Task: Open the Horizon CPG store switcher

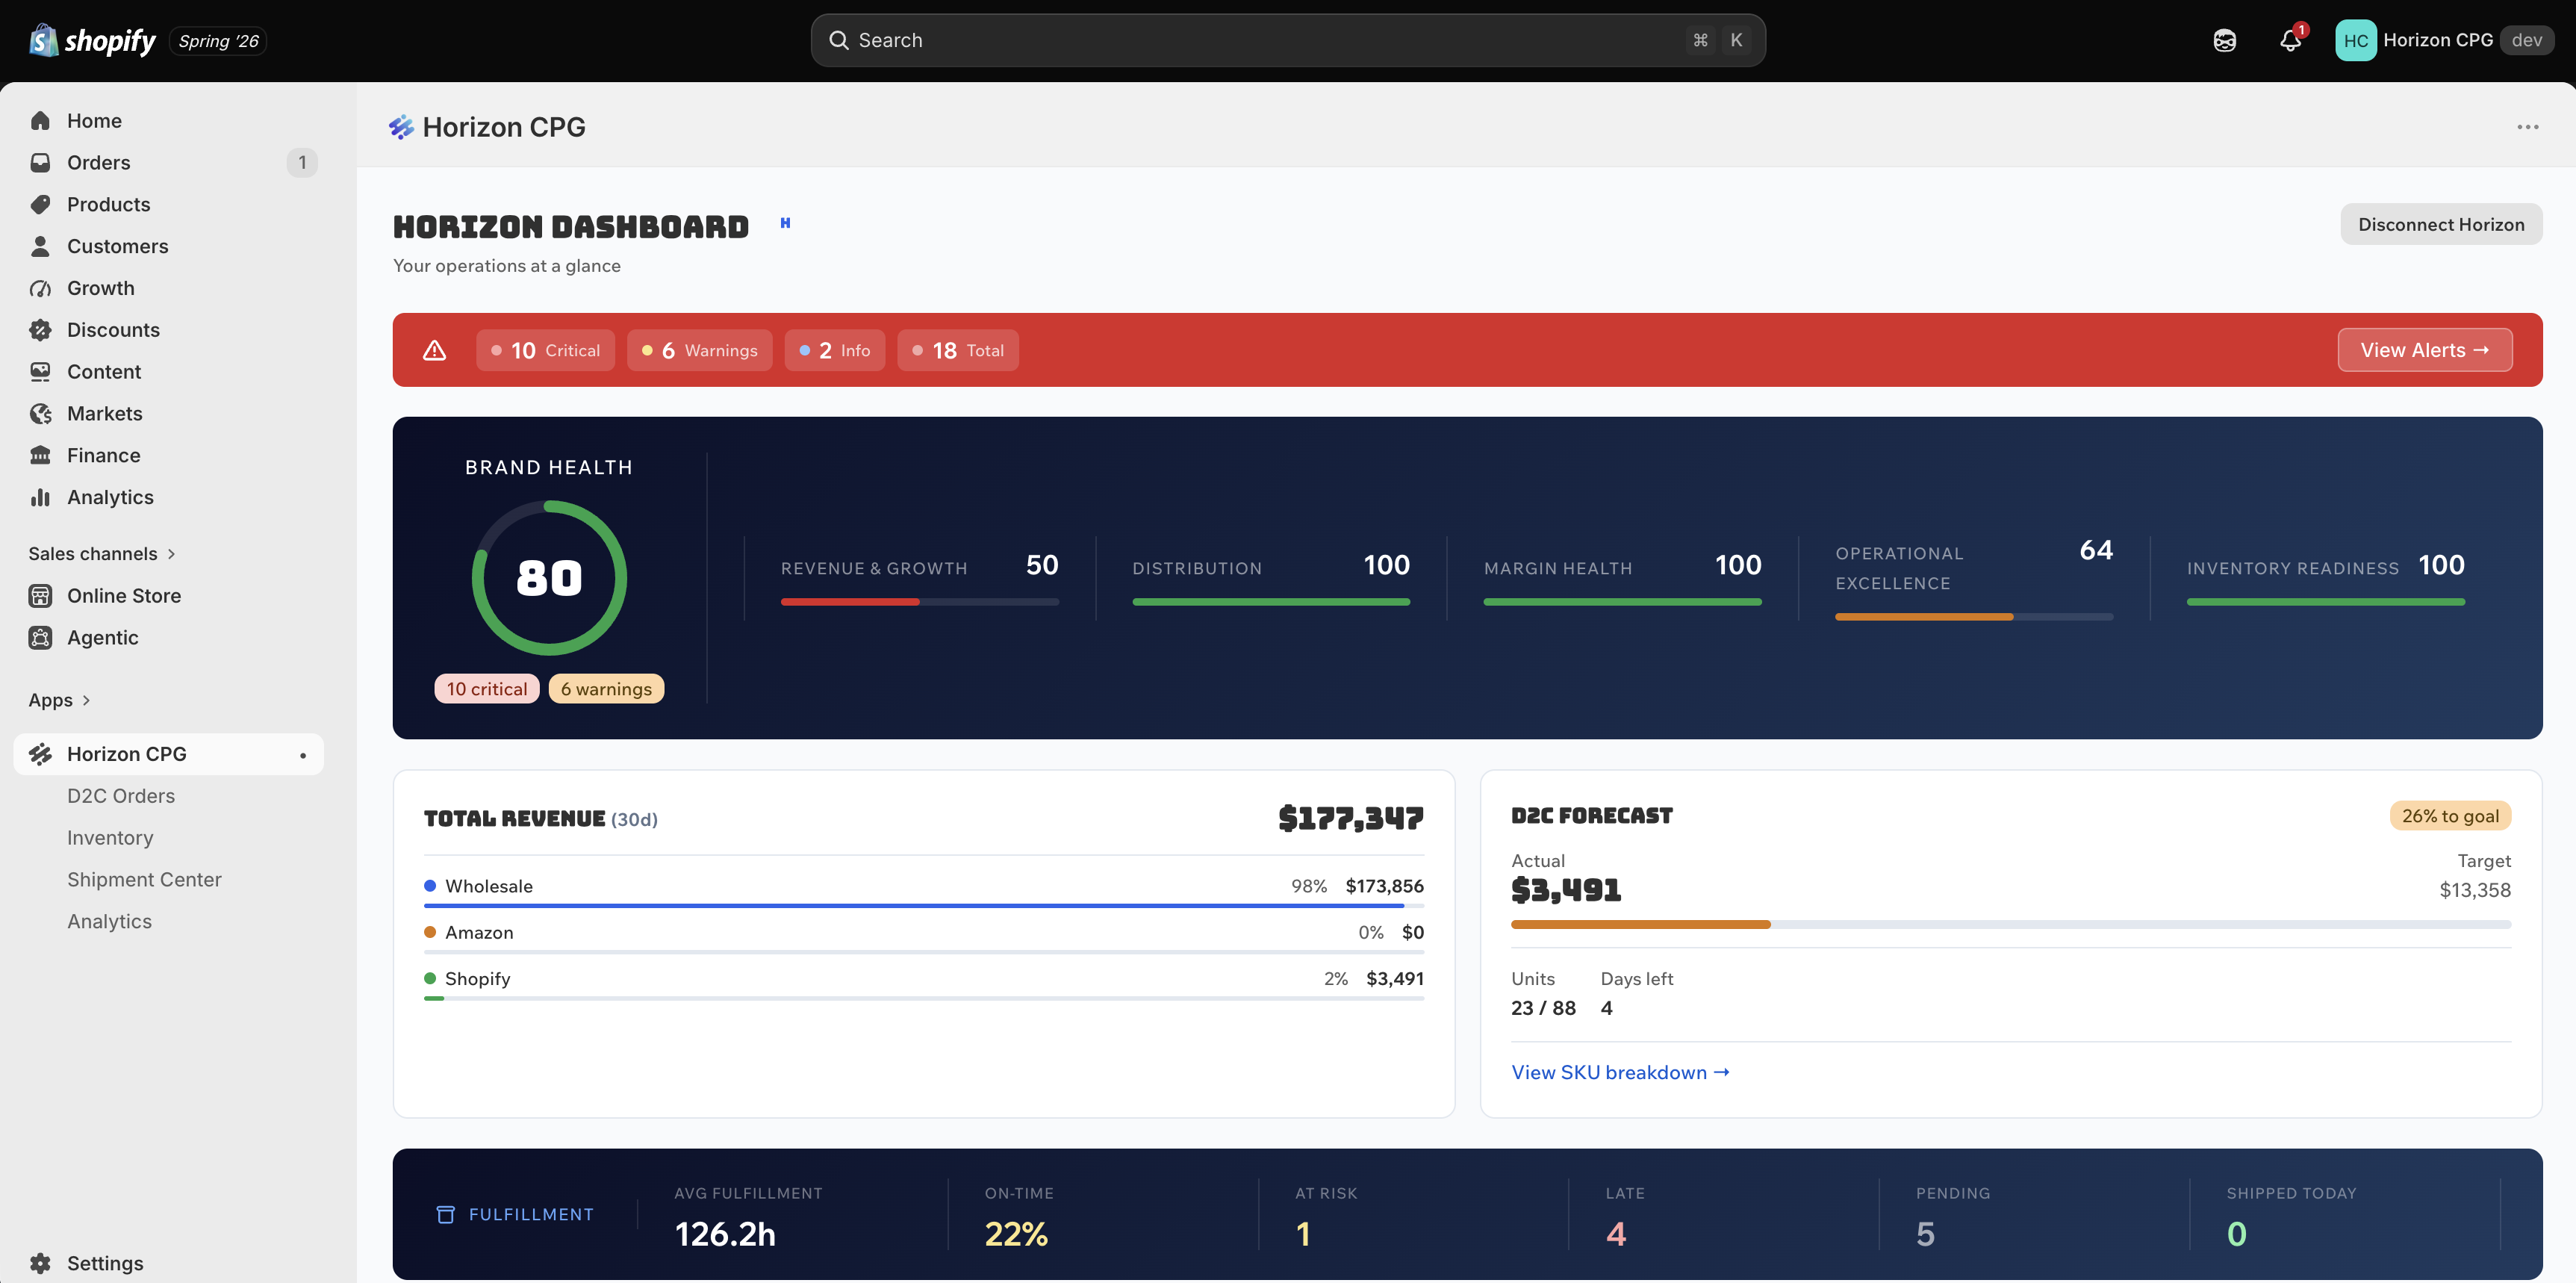Action: (2444, 40)
